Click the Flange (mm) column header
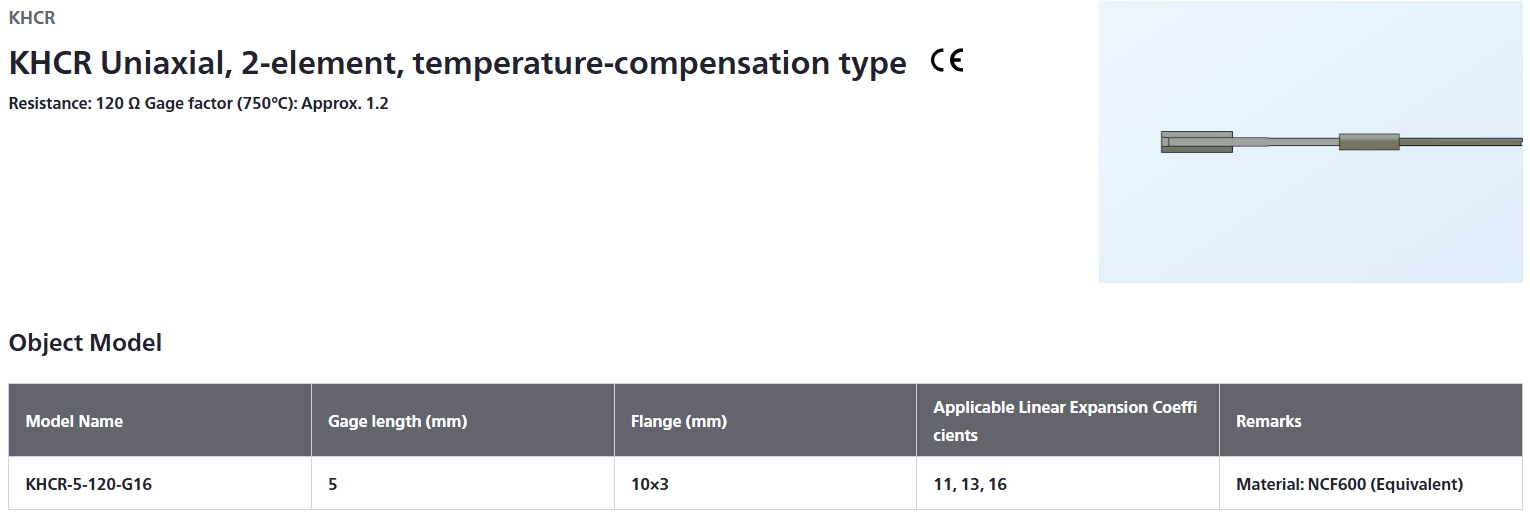Image resolution: width=1530 pixels, height=517 pixels. pos(765,421)
